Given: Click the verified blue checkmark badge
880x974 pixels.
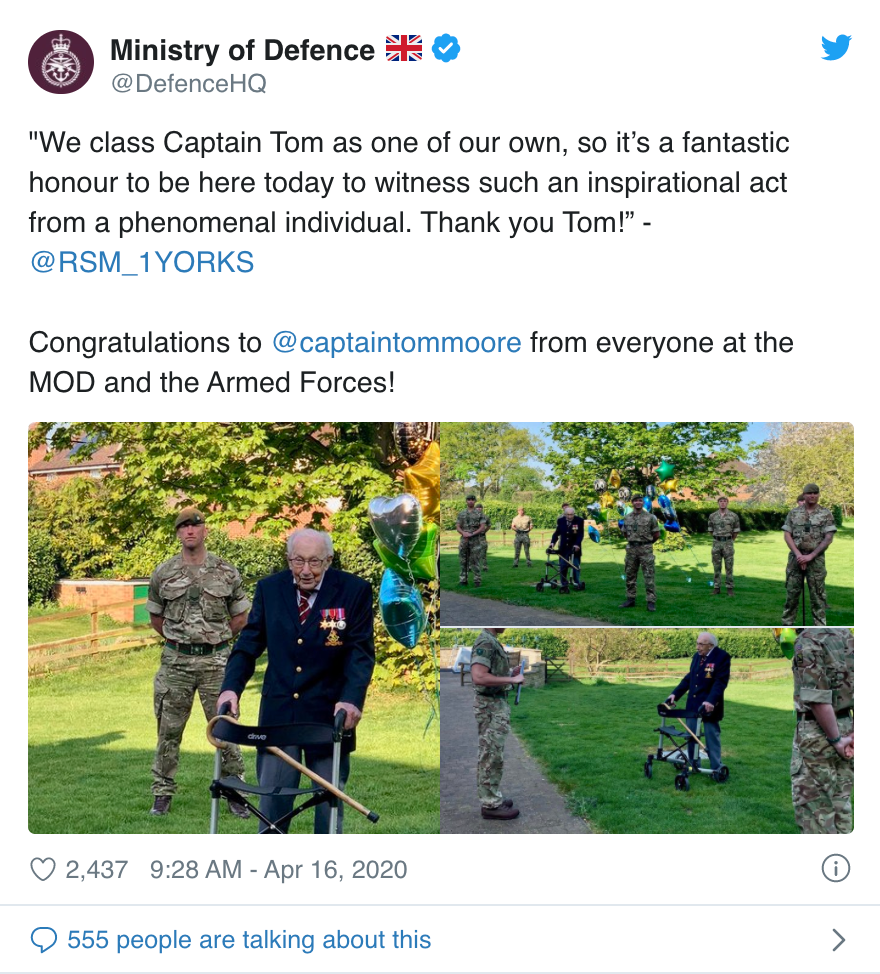Looking at the screenshot, I should coord(445,48).
